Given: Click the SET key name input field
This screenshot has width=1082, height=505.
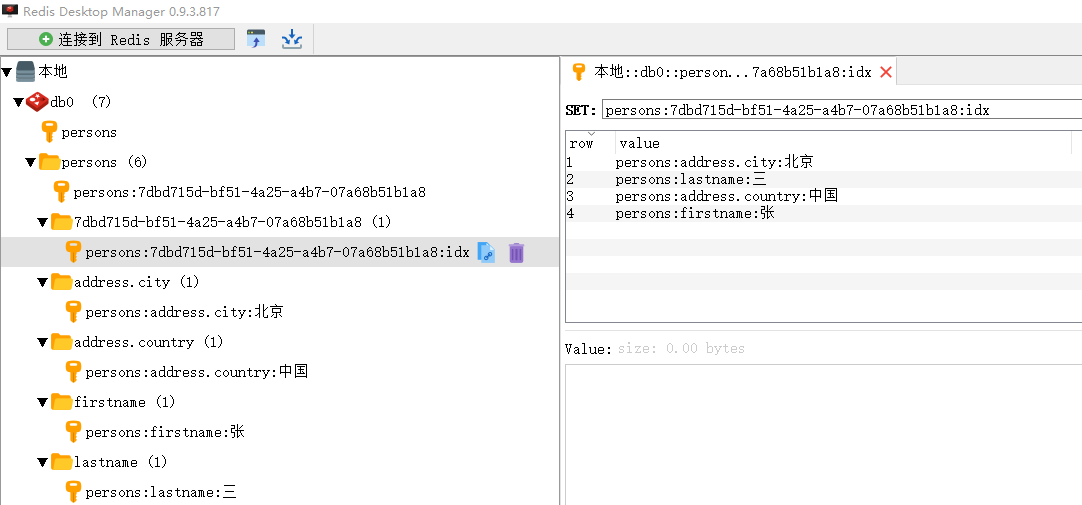Looking at the screenshot, I should (840, 110).
